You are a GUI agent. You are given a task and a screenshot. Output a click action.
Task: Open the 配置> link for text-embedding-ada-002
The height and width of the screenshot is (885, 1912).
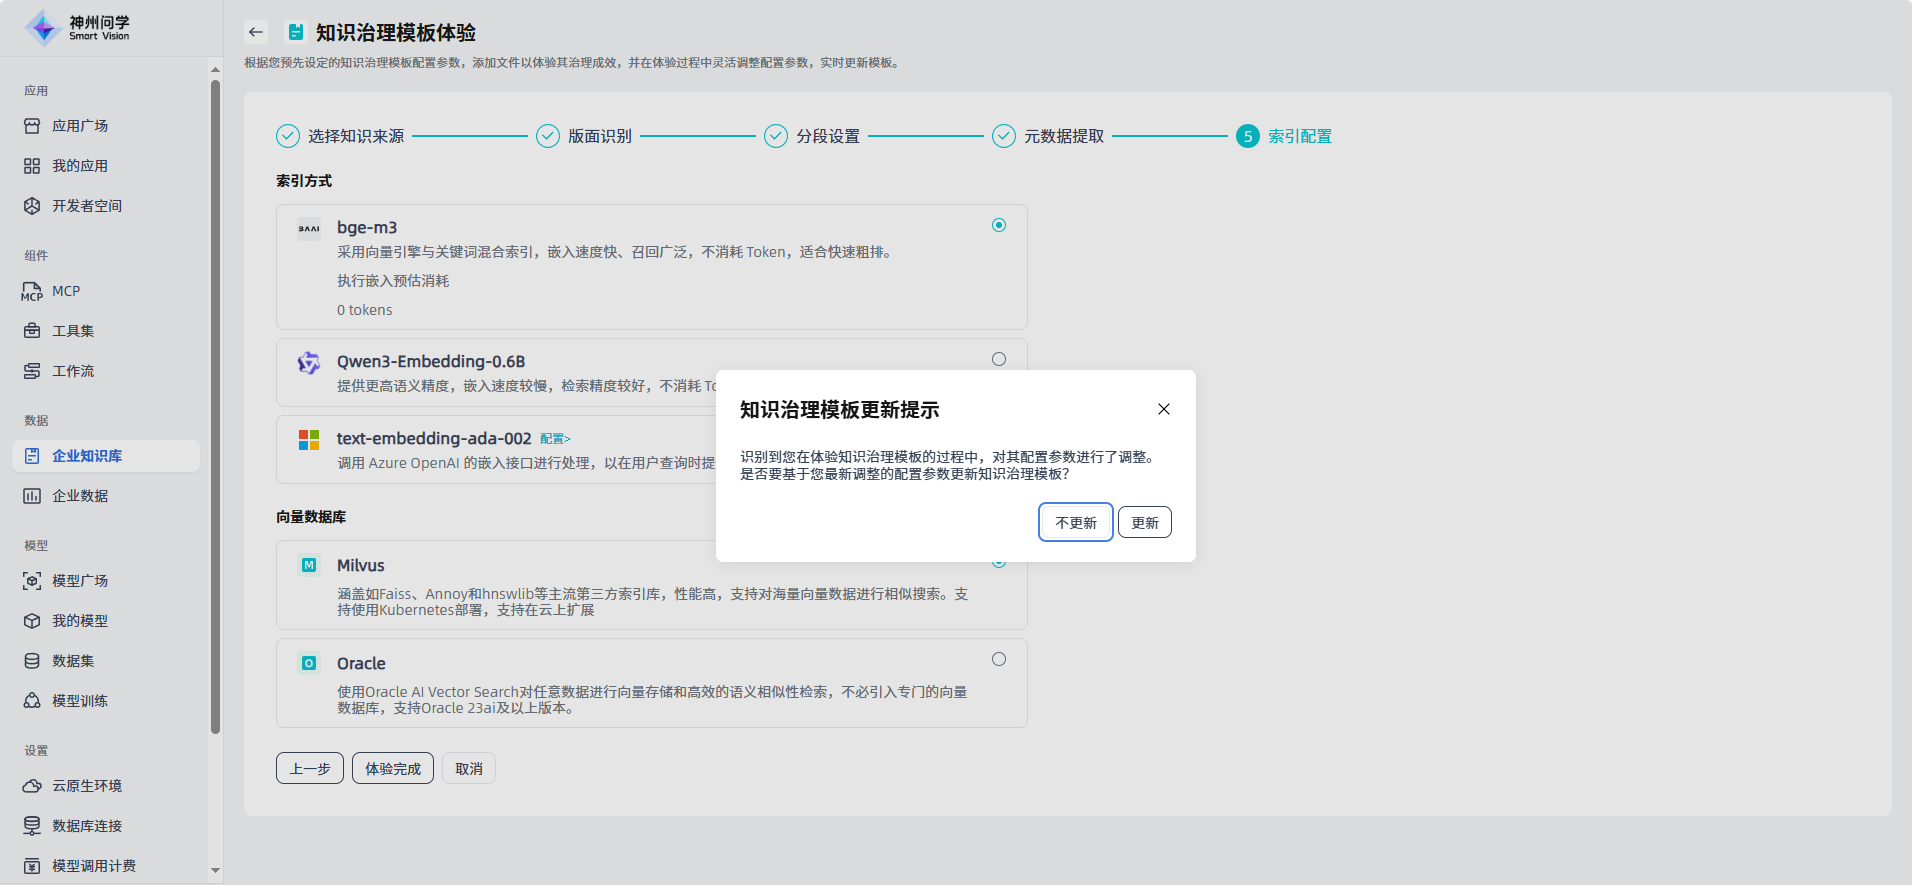click(555, 439)
